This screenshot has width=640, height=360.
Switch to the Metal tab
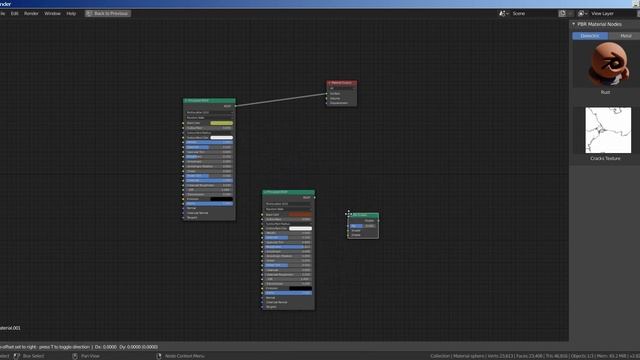[625, 36]
